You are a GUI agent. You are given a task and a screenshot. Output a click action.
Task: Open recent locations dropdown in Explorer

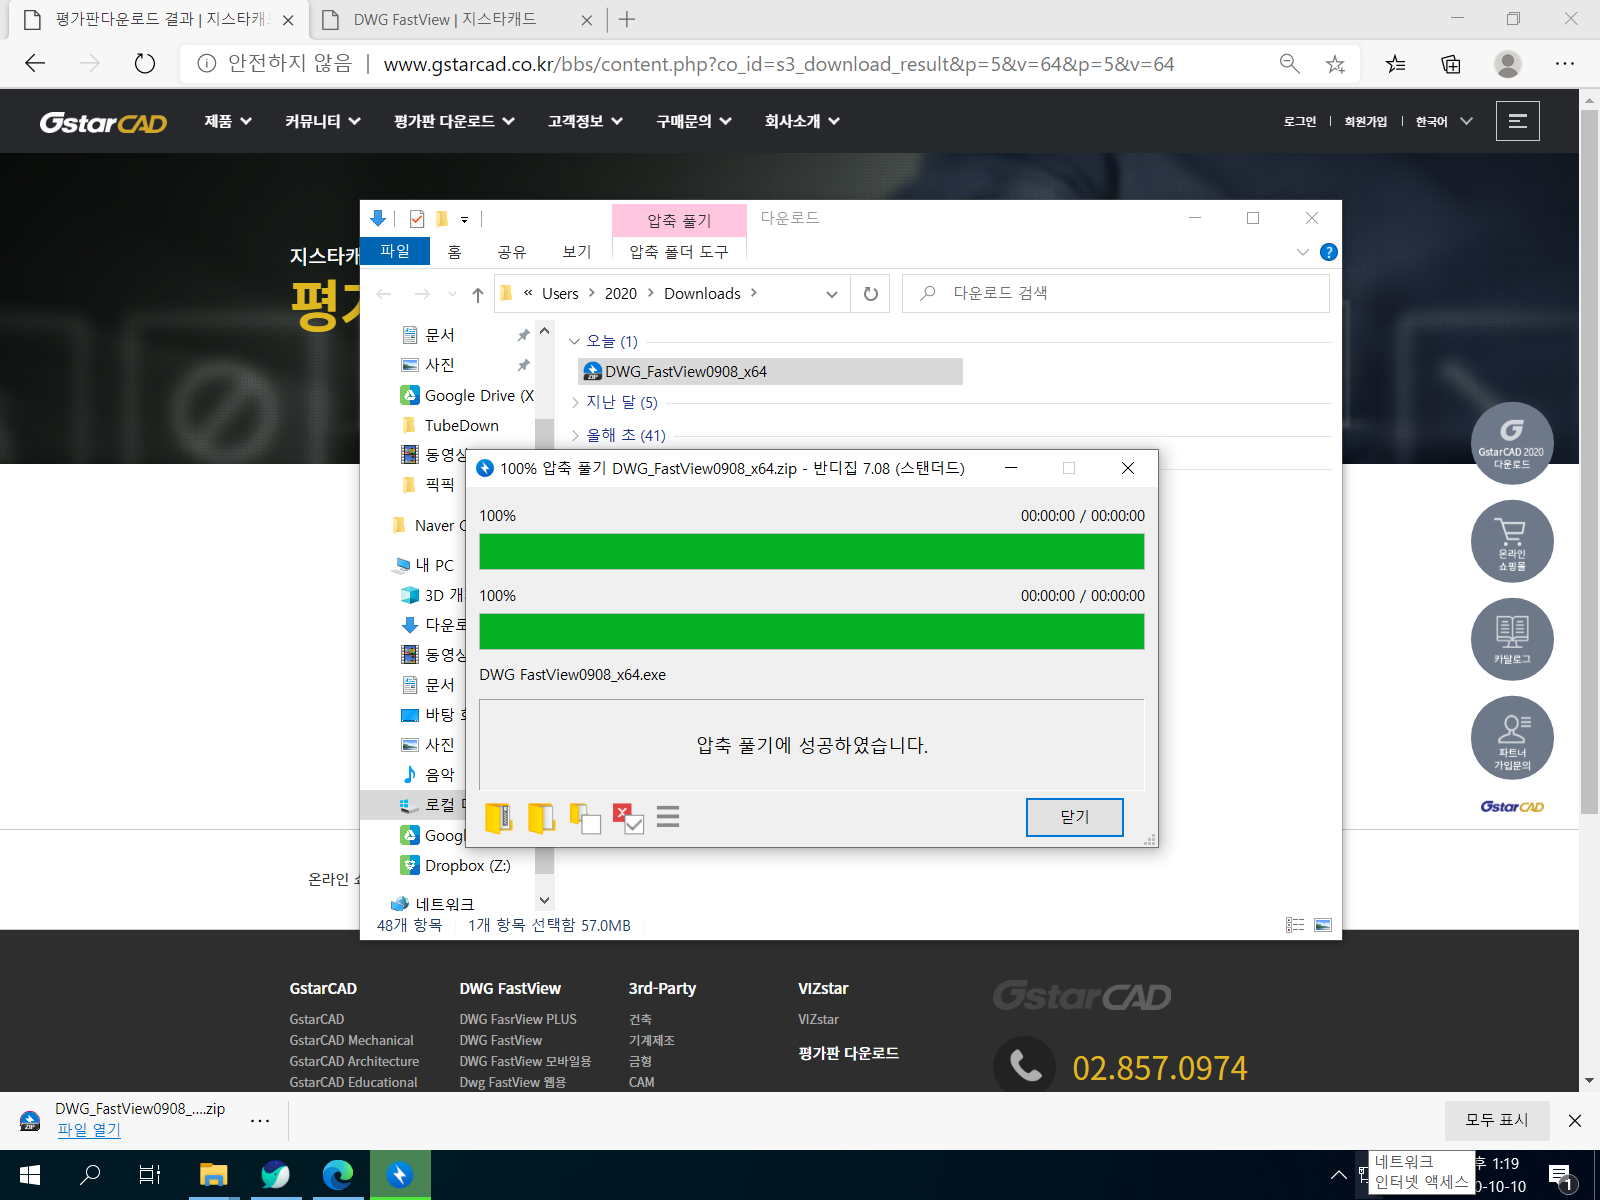tap(452, 294)
